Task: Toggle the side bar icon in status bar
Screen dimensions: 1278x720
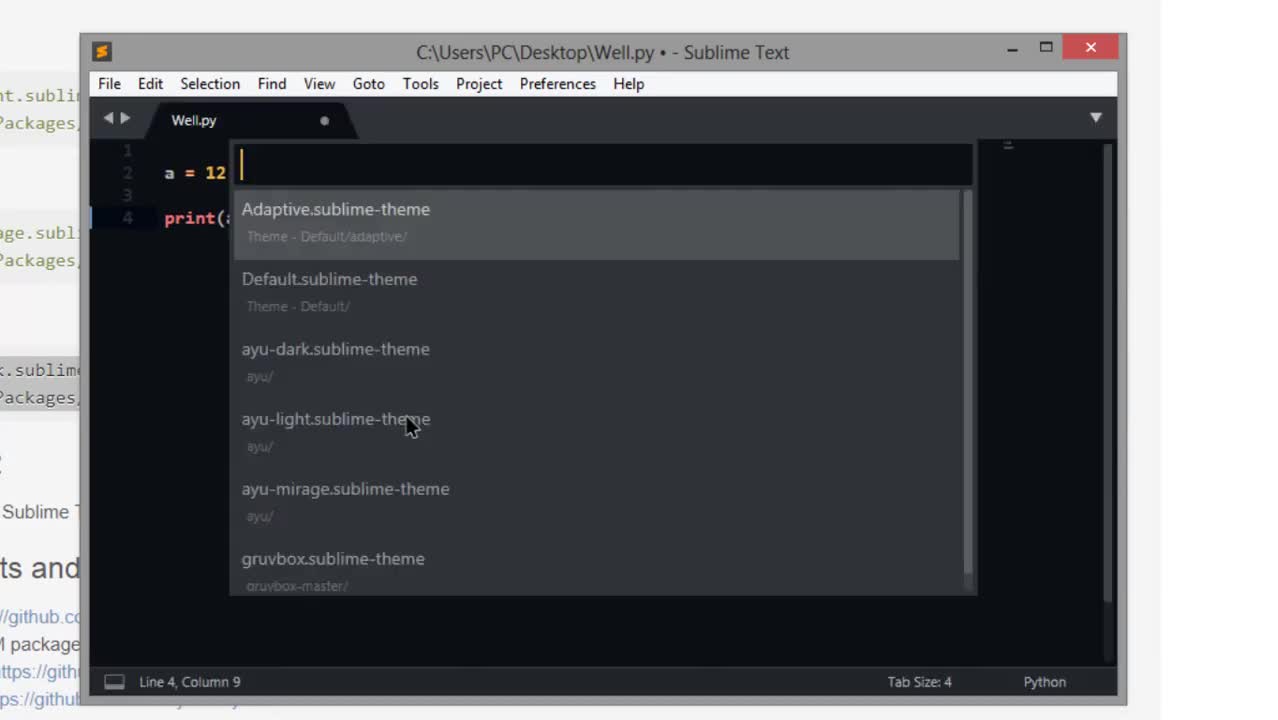Action: point(115,682)
